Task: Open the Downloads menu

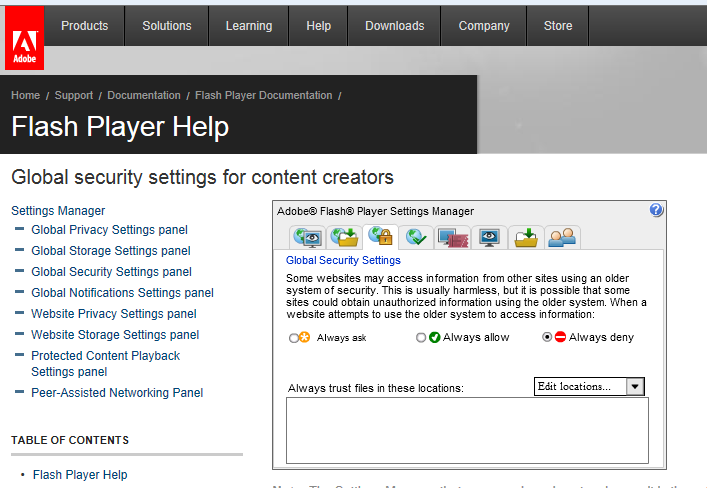Action: pyautogui.click(x=394, y=26)
